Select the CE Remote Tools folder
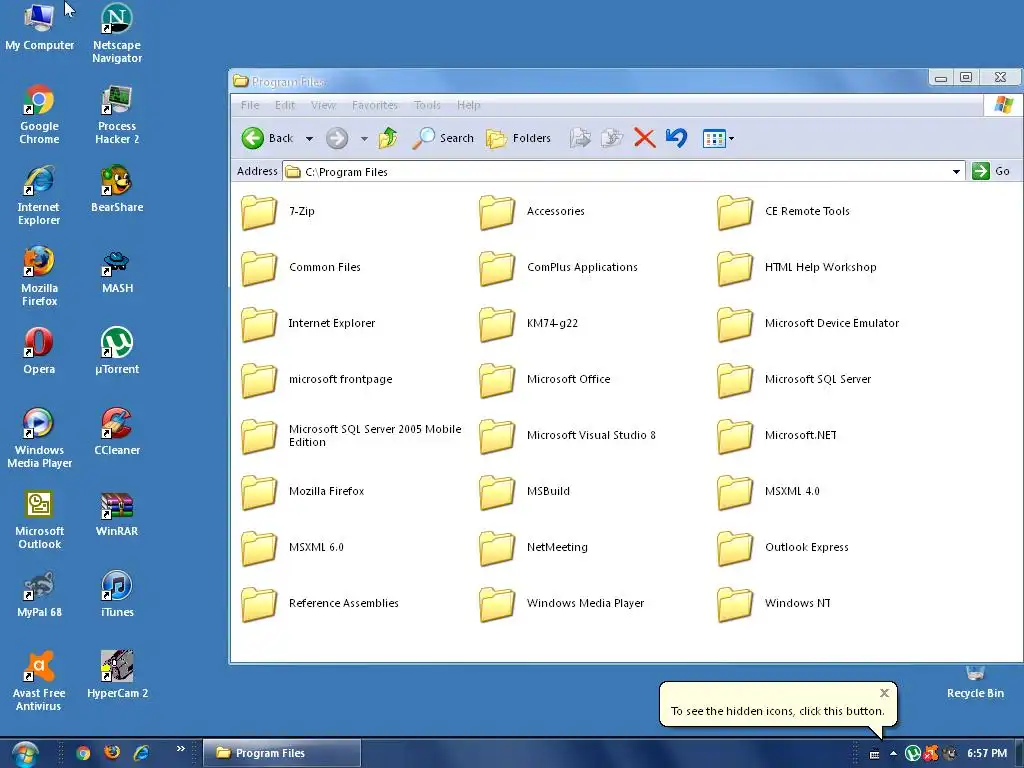This screenshot has height=768, width=1024. pyautogui.click(x=784, y=212)
